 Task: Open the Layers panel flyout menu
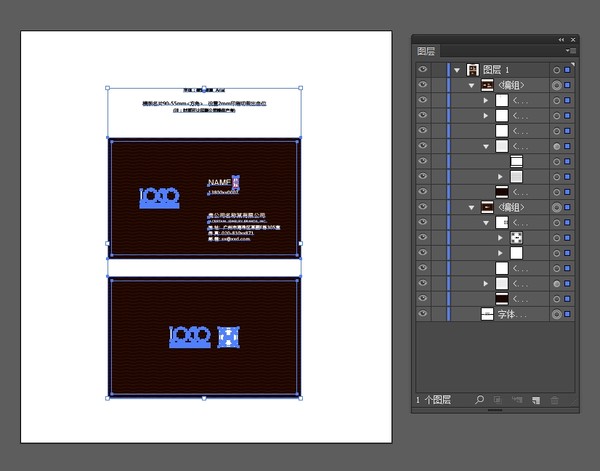click(571, 51)
